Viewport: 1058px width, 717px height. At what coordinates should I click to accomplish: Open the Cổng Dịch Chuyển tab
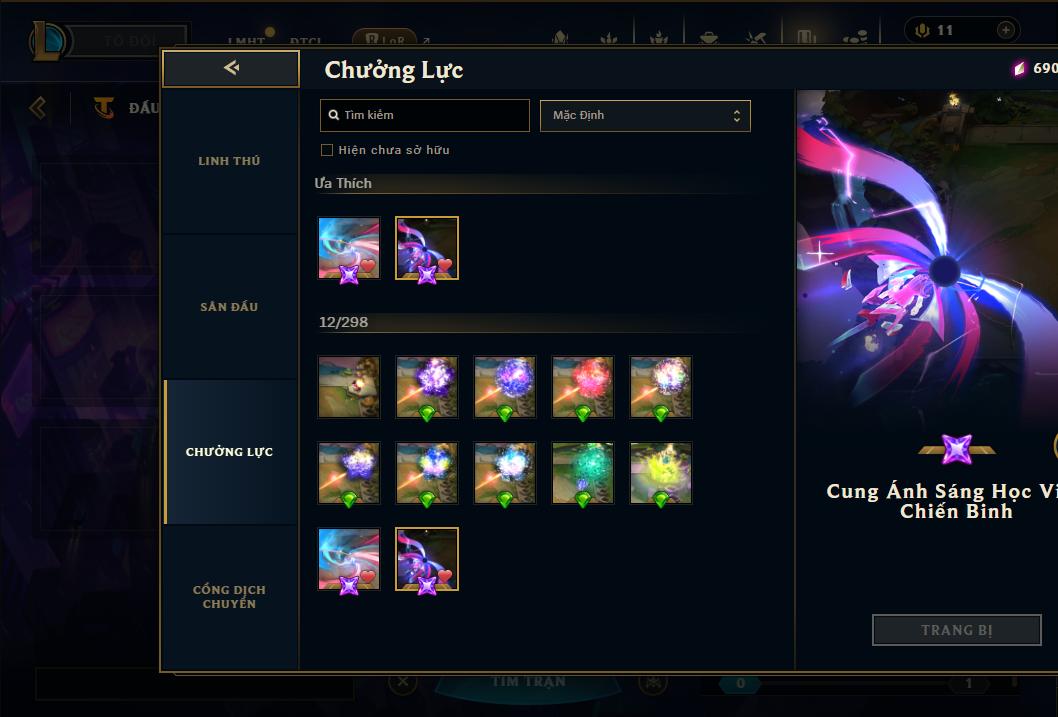229,597
